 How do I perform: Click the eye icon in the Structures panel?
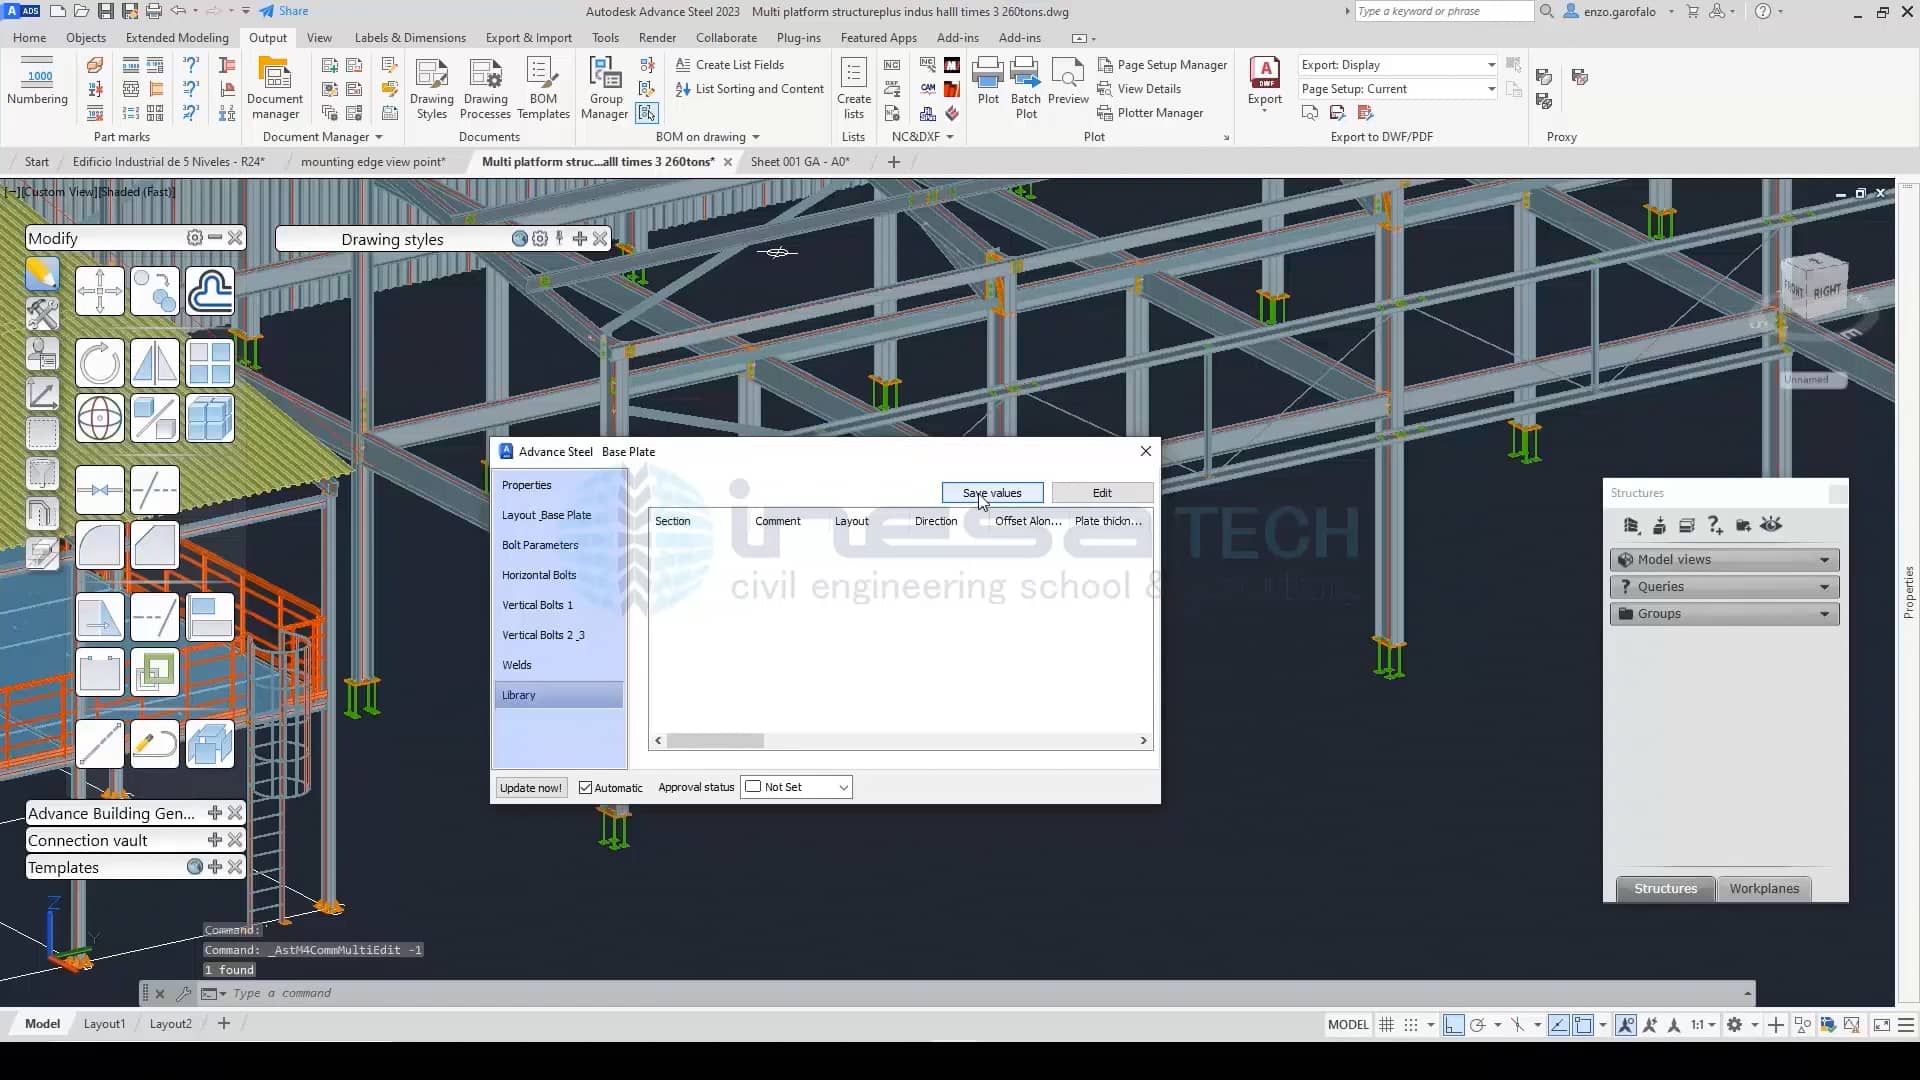tap(1771, 525)
